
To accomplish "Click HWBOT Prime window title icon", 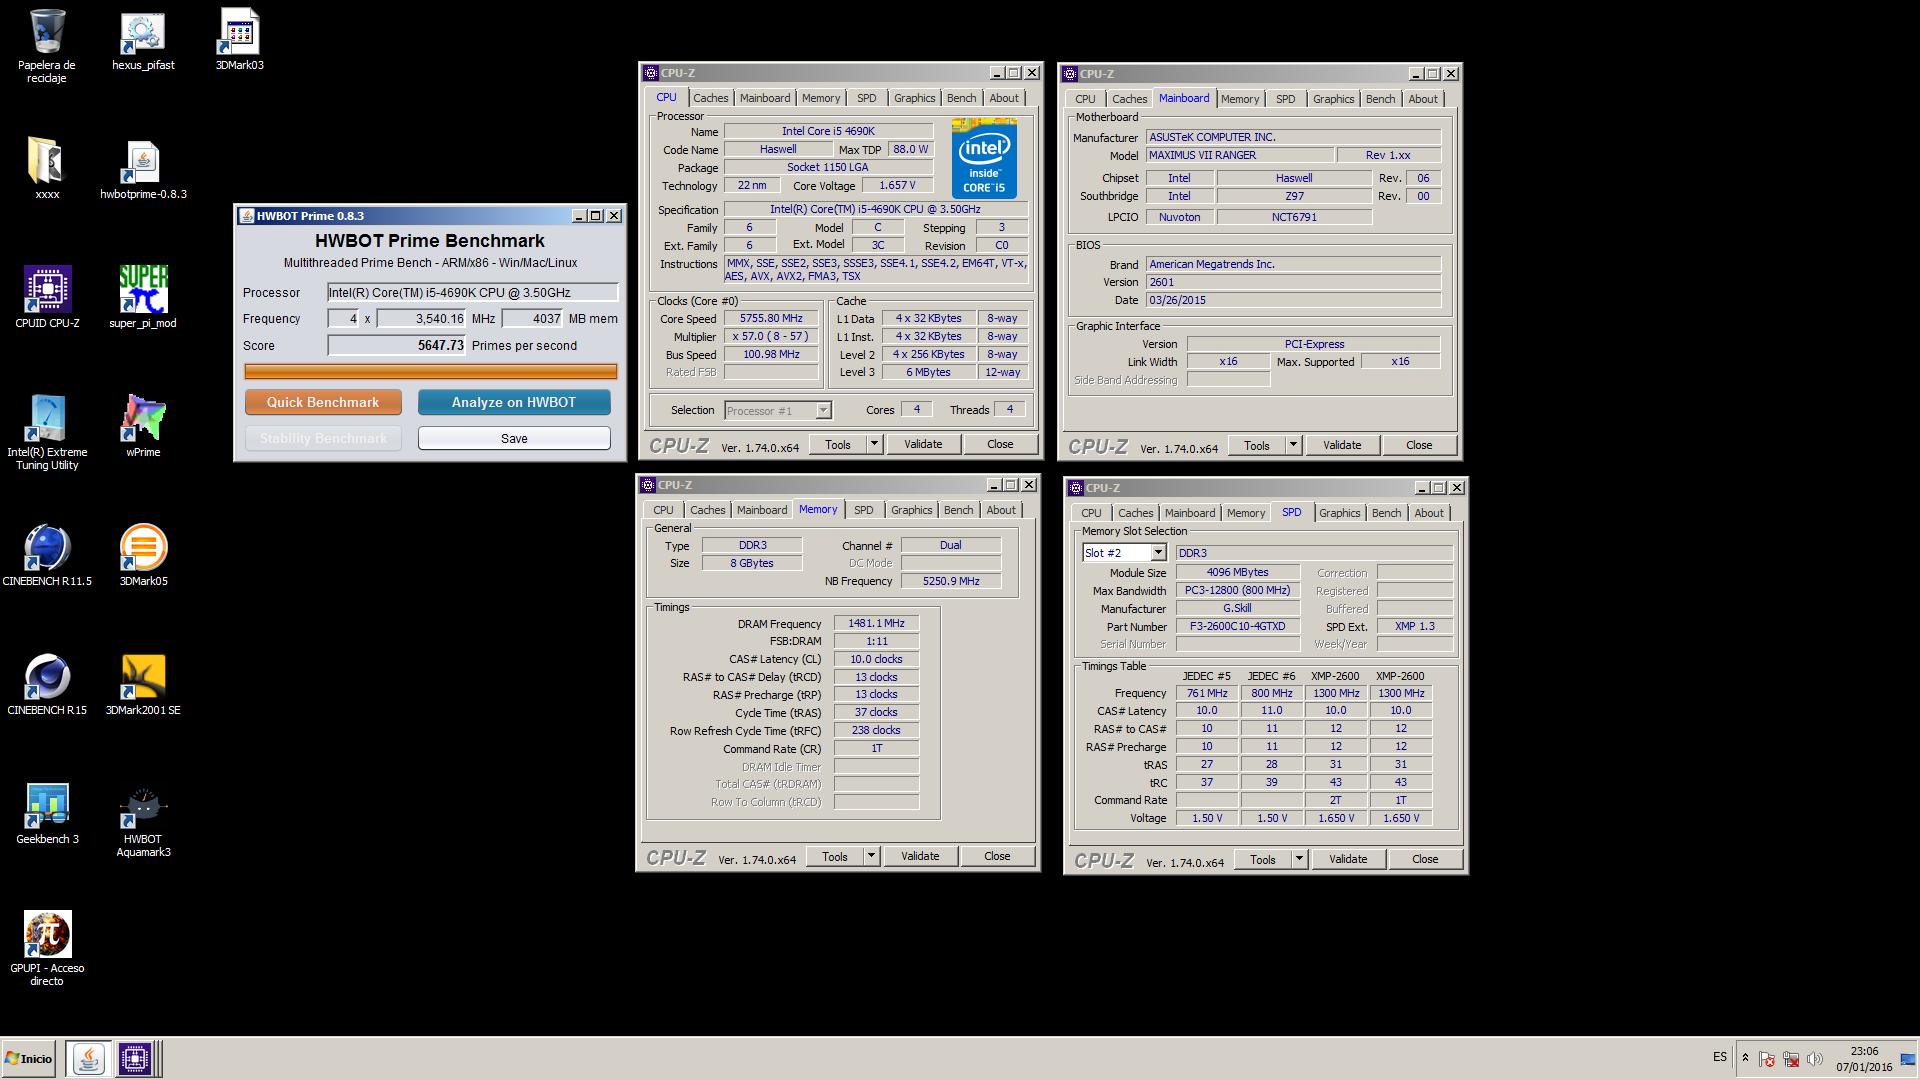I will (247, 216).
